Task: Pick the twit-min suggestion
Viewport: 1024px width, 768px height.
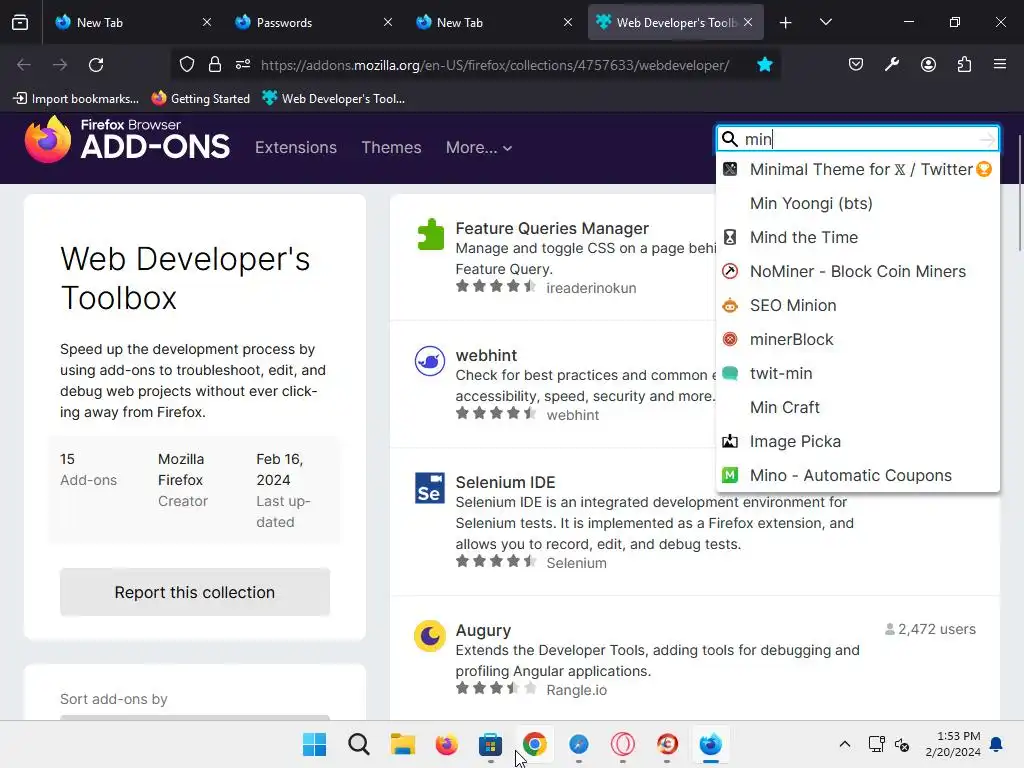Action: (857, 373)
